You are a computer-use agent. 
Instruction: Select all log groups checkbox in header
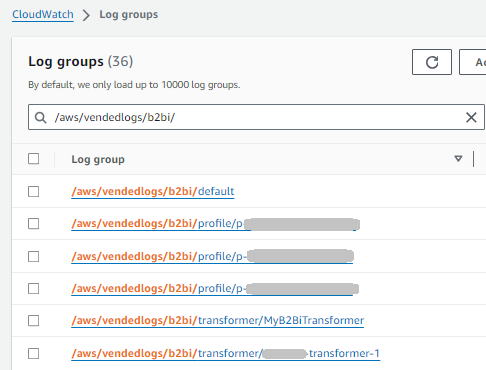33,159
